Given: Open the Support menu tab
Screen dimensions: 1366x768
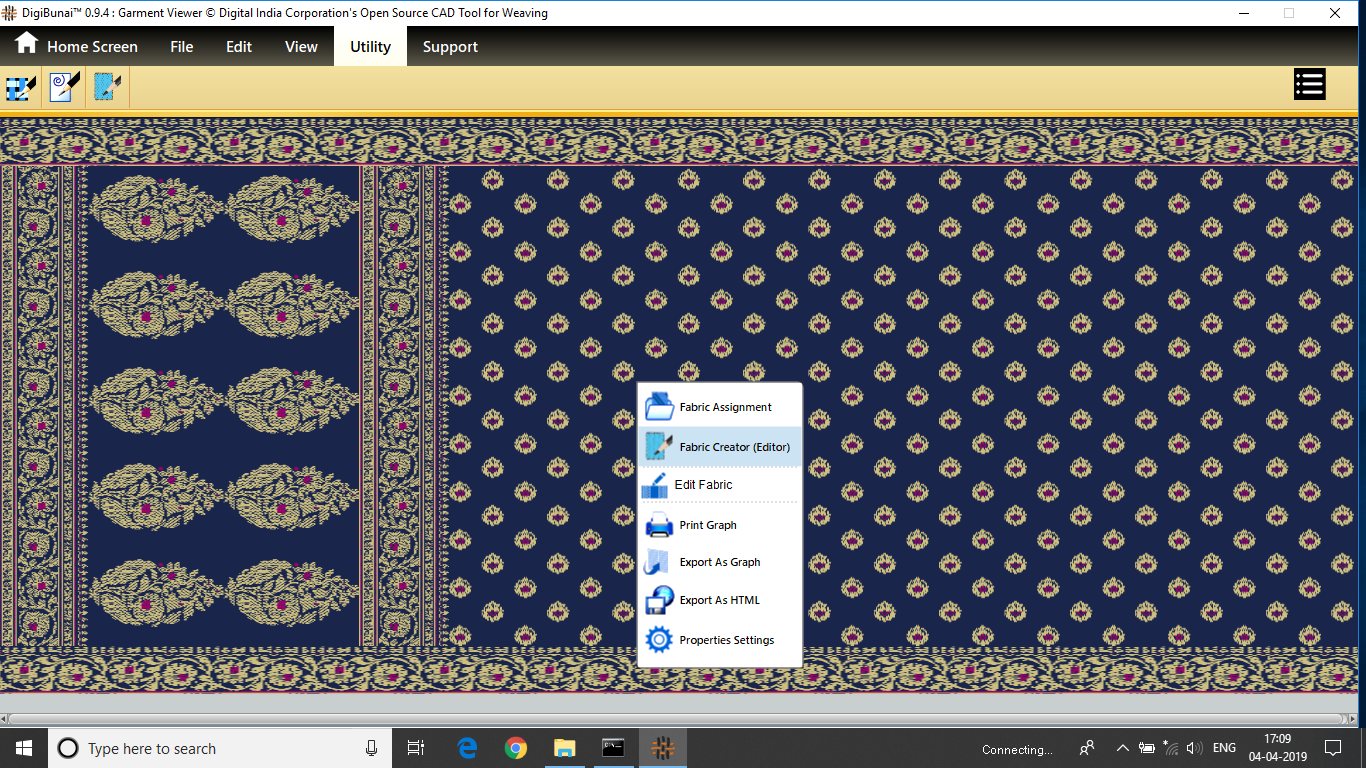Looking at the screenshot, I should (x=450, y=47).
